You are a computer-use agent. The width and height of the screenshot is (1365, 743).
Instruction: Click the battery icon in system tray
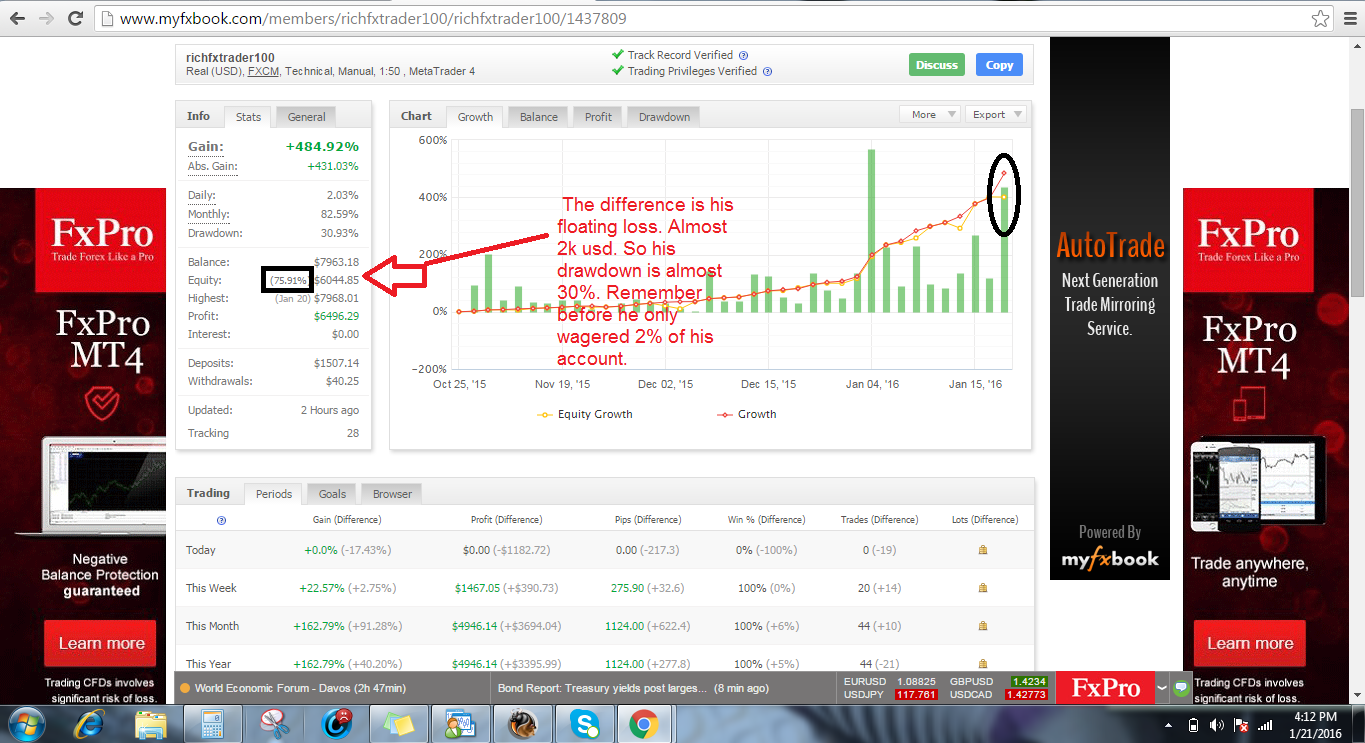[1193, 724]
